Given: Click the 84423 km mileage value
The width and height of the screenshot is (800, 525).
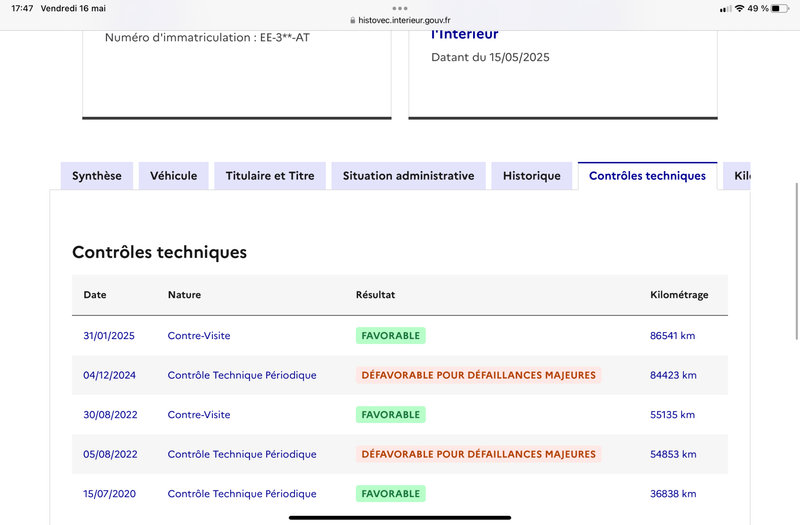Looking at the screenshot, I should coord(673,376).
